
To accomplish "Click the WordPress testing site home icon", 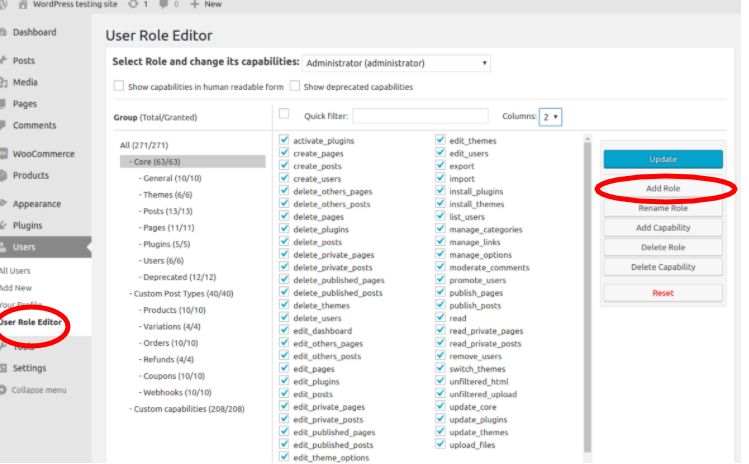I will coord(22,4).
